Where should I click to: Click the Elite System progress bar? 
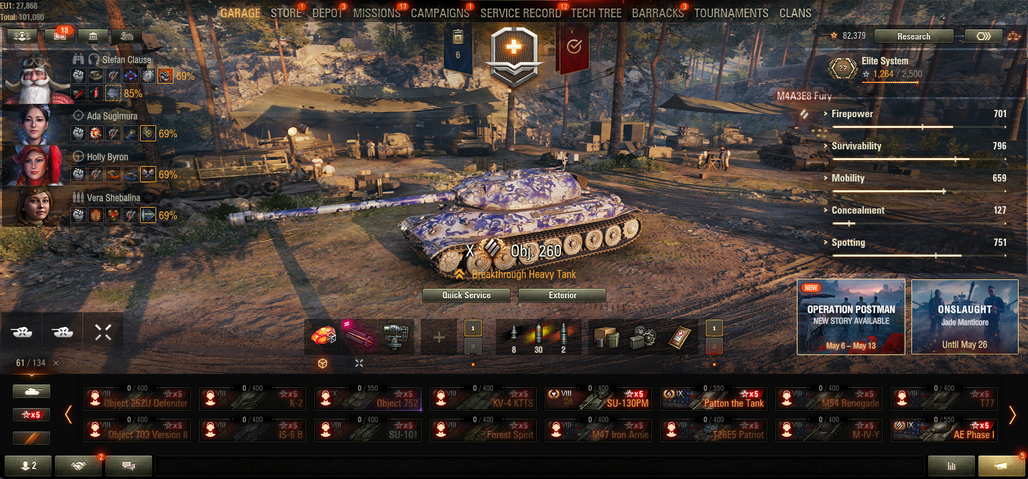(x=890, y=82)
